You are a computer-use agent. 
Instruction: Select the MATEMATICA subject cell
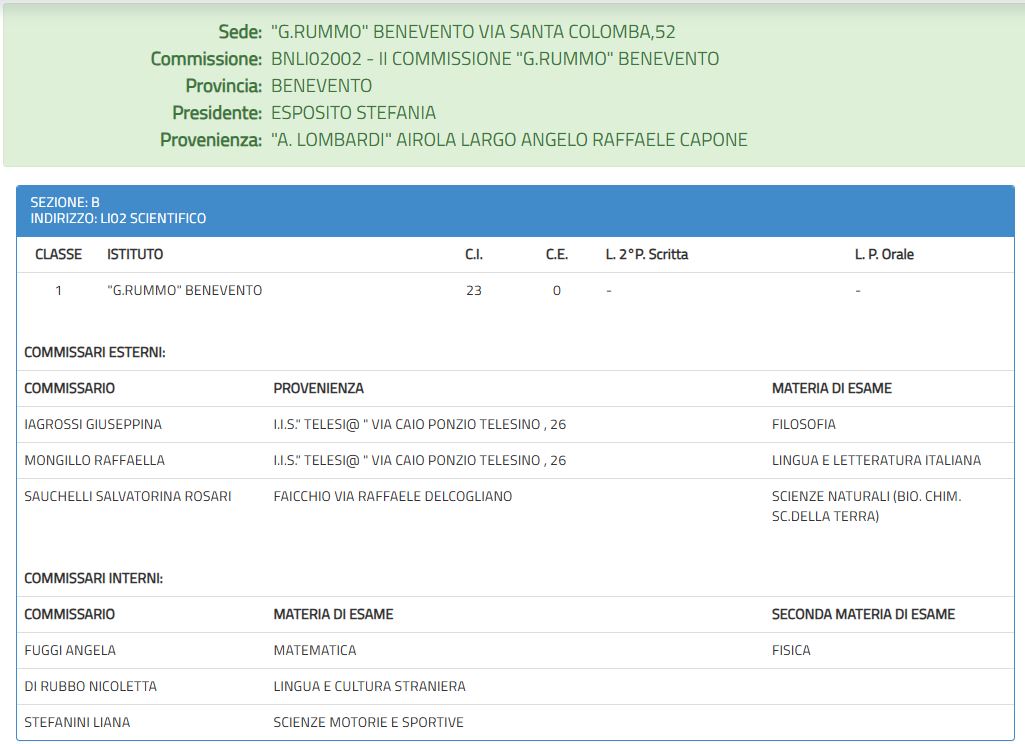coord(314,651)
